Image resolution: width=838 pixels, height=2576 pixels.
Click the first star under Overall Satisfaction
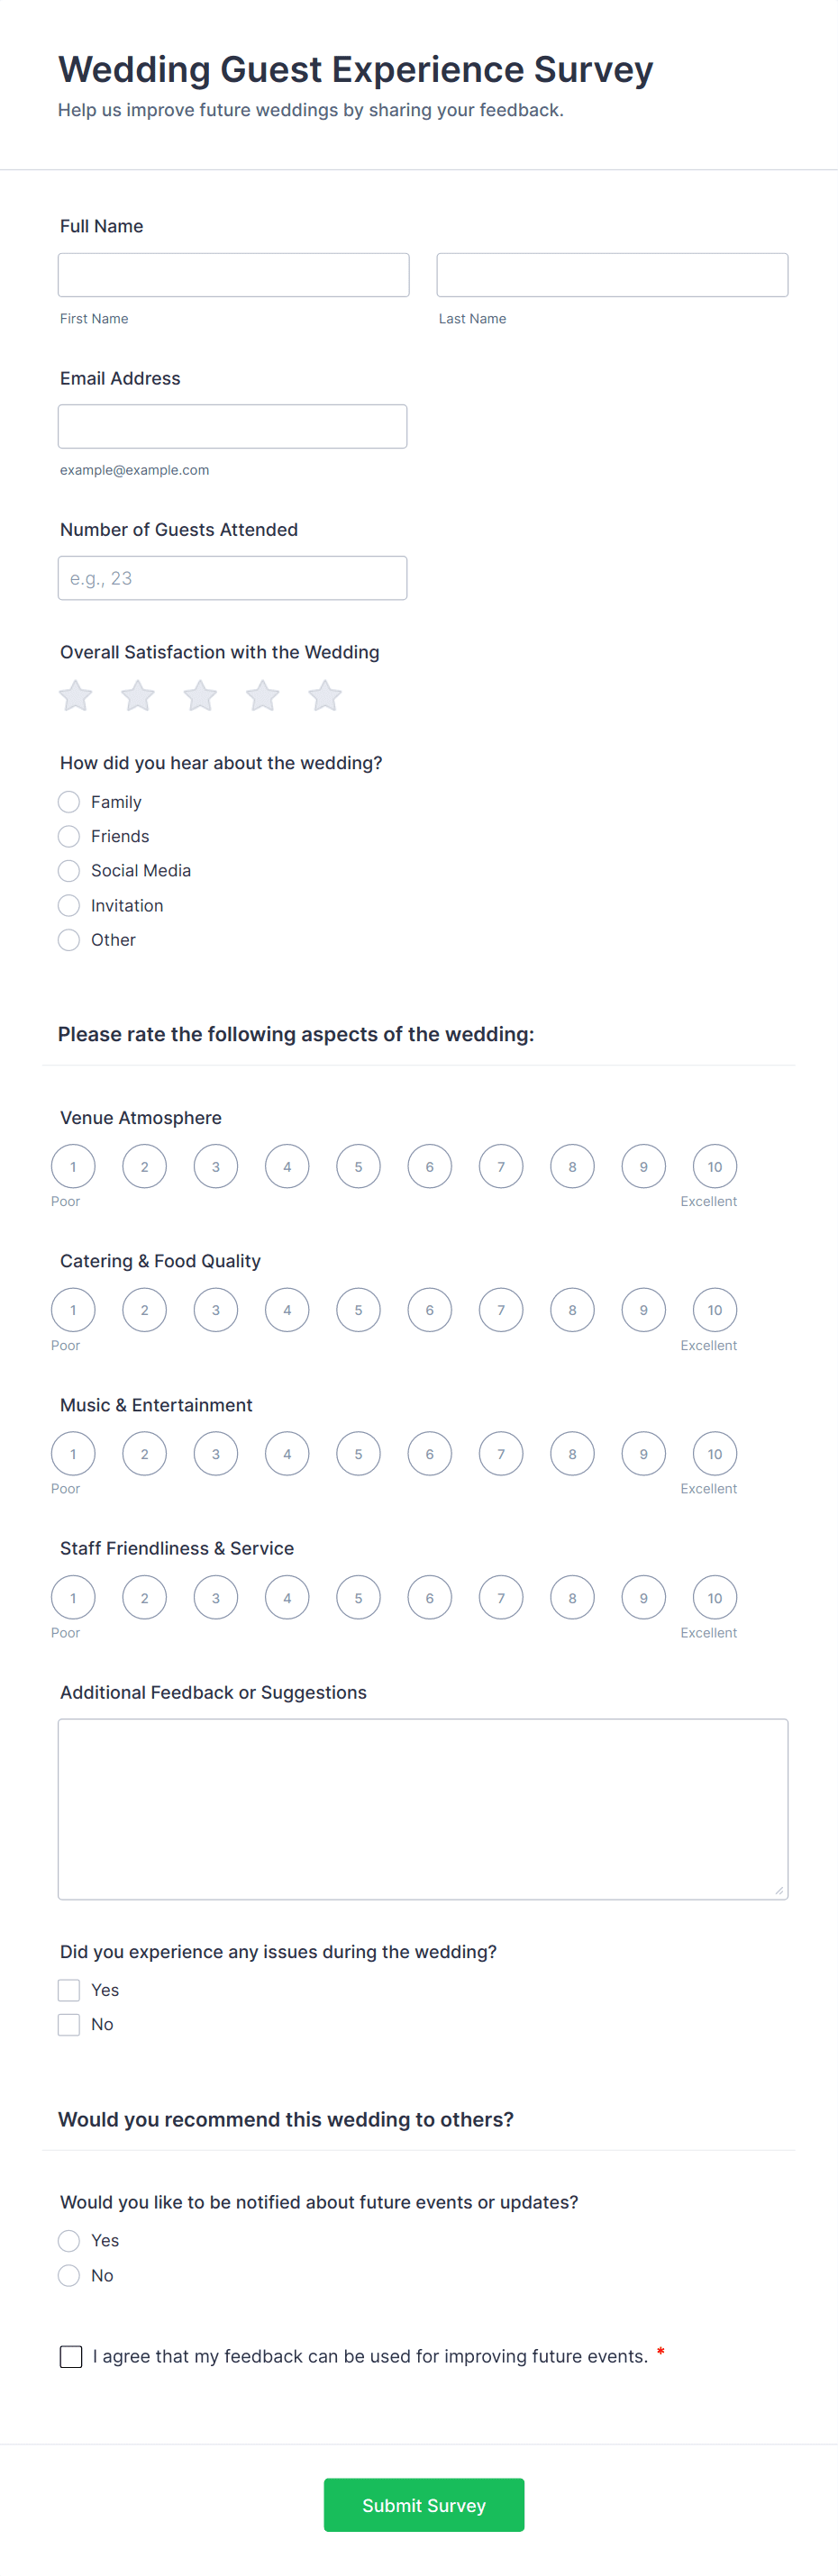74,695
